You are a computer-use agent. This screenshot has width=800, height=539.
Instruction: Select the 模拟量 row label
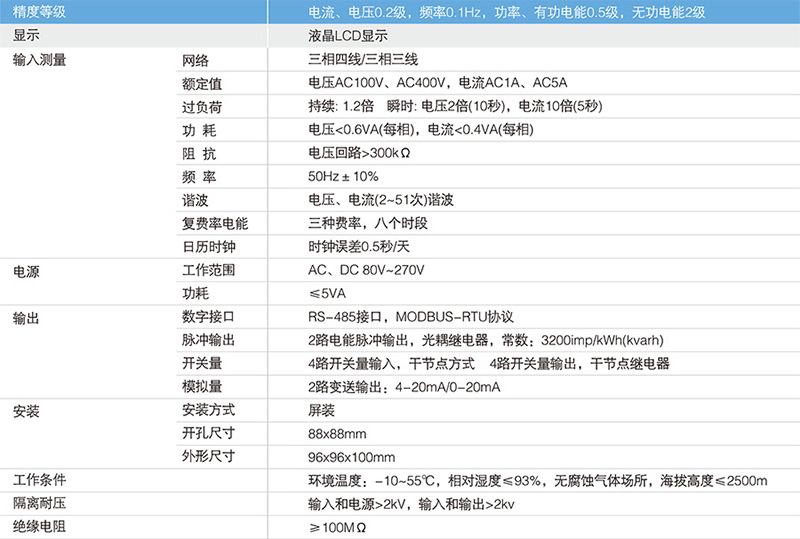tap(201, 387)
